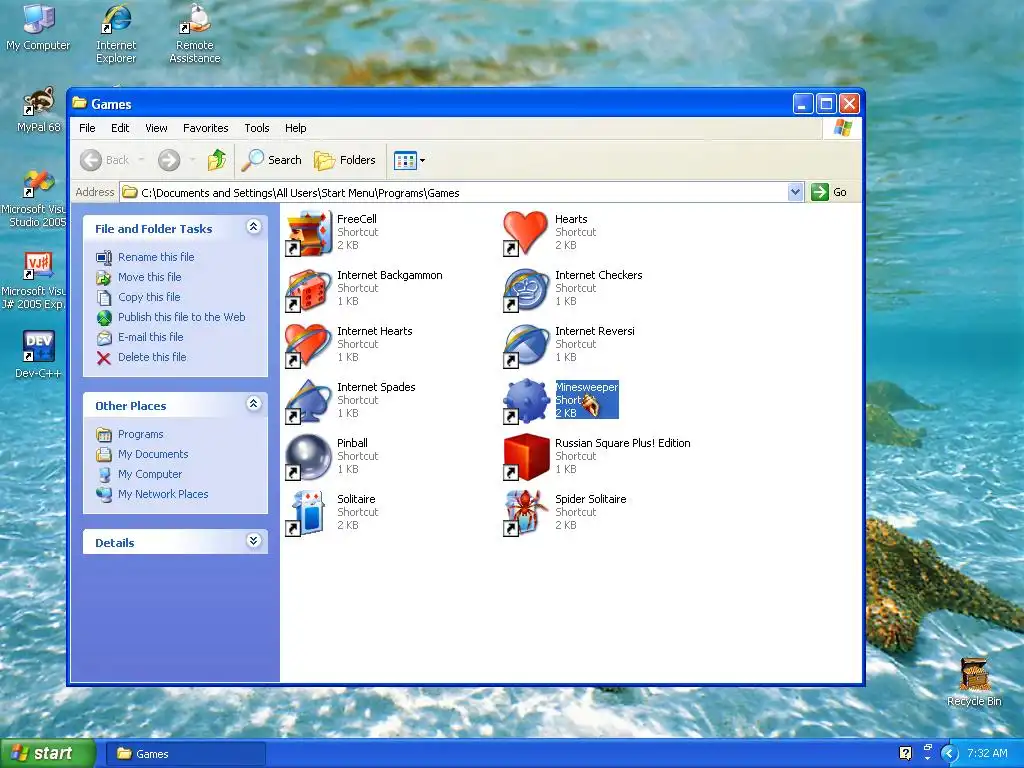Select the Solitaire cards icon
This screenshot has height=768, width=1024.
pyautogui.click(x=308, y=513)
